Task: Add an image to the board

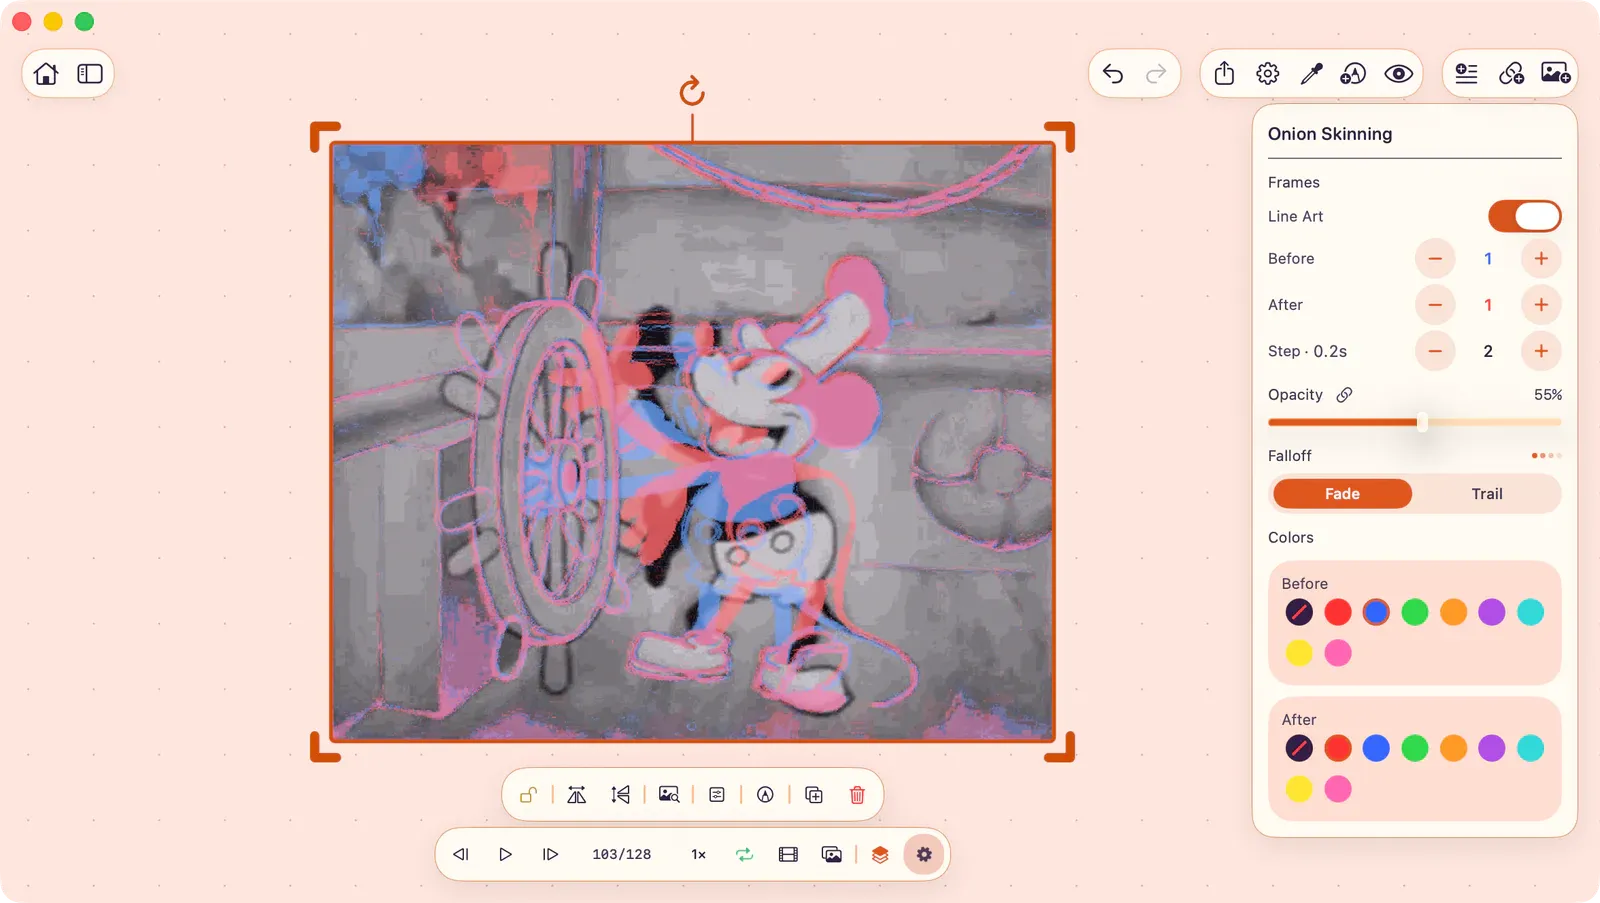Action: [1555, 73]
